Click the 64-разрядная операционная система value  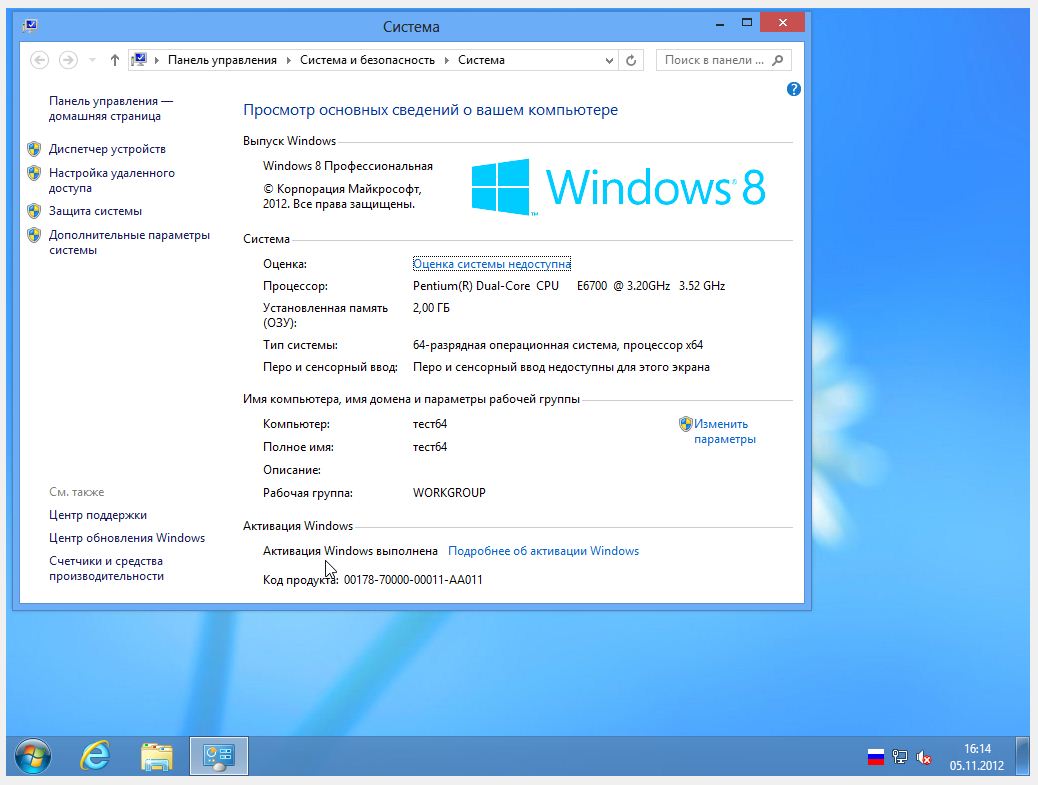[x=558, y=345]
